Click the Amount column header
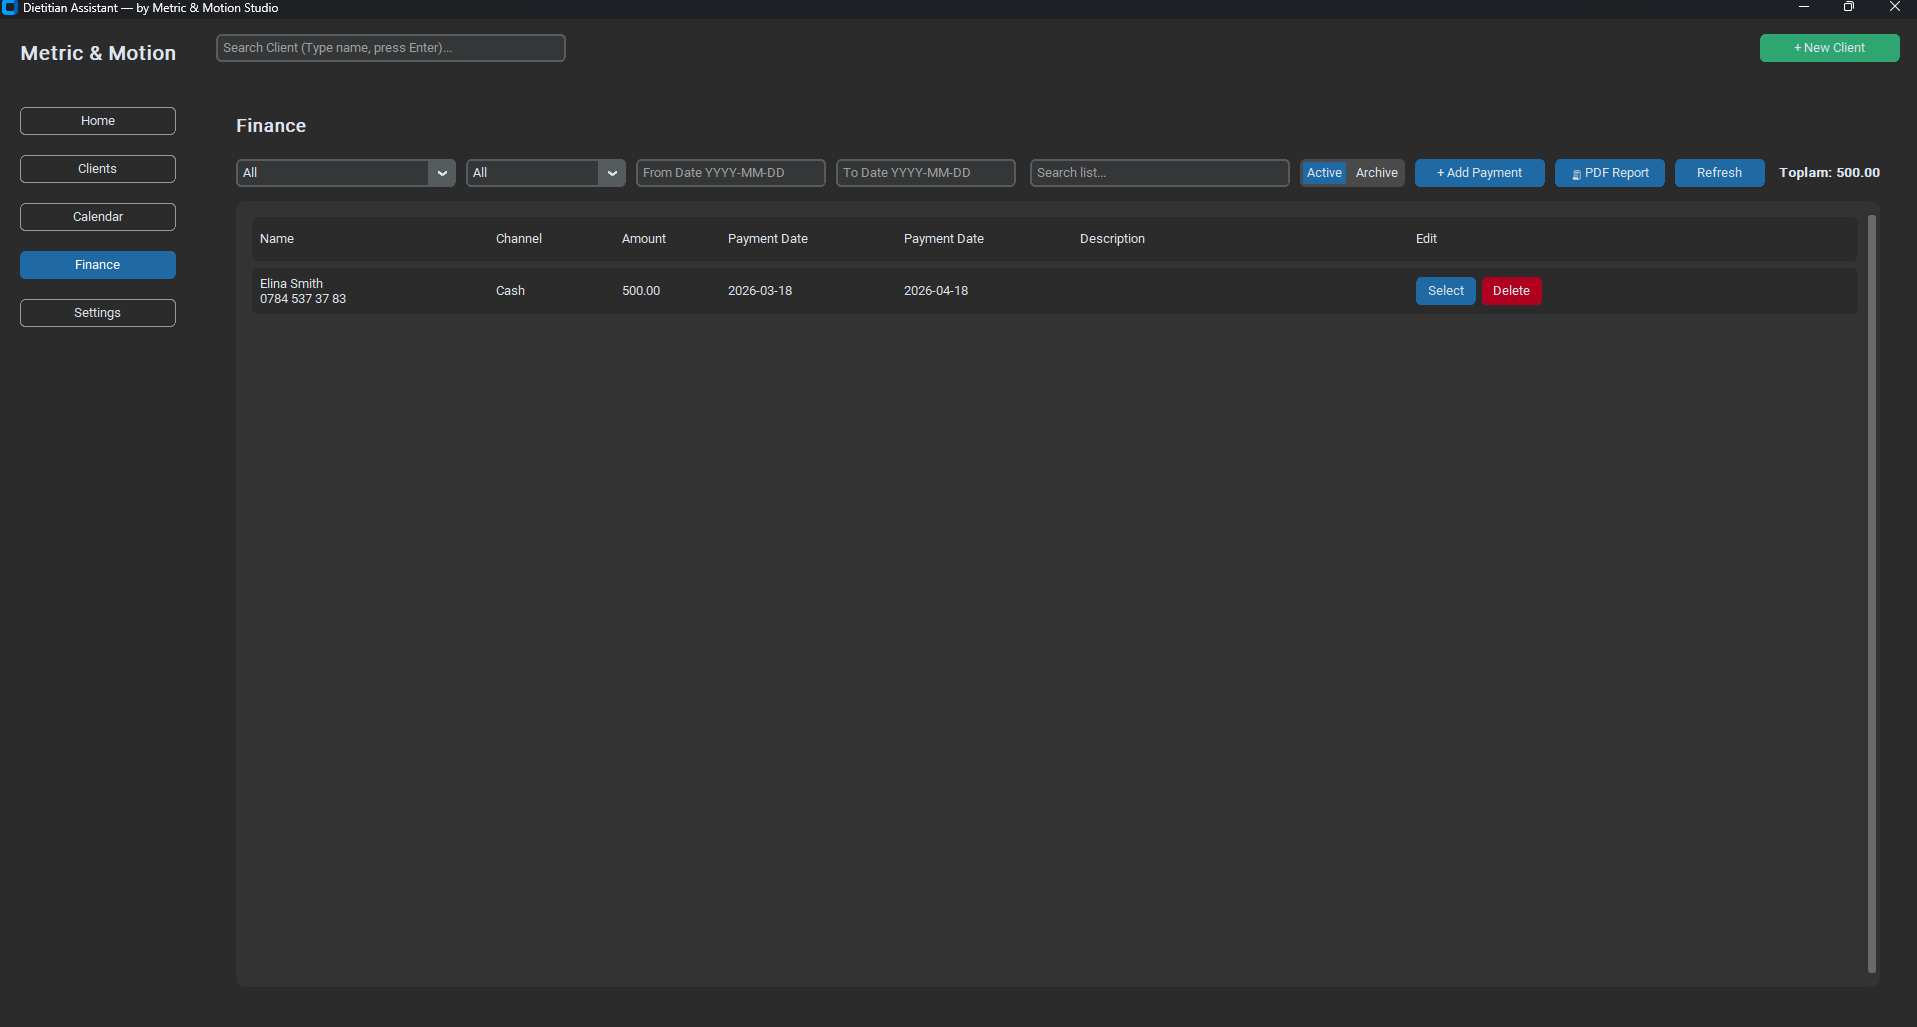 644,239
